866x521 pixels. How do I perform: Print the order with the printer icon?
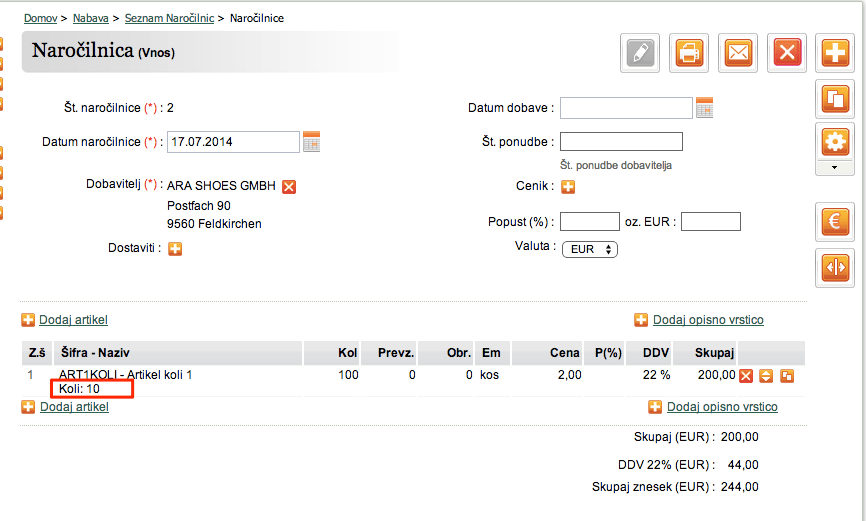pos(689,53)
